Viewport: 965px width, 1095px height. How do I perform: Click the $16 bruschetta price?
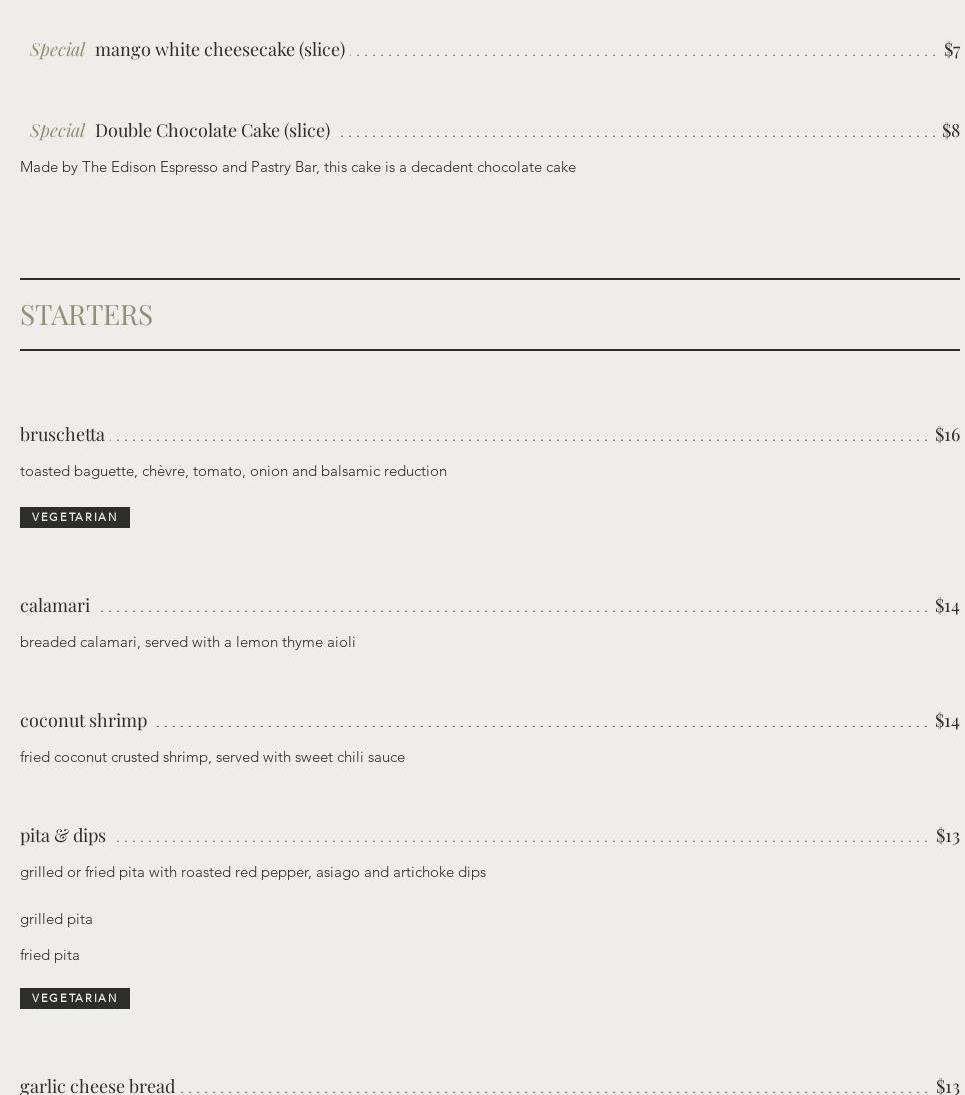[946, 434]
